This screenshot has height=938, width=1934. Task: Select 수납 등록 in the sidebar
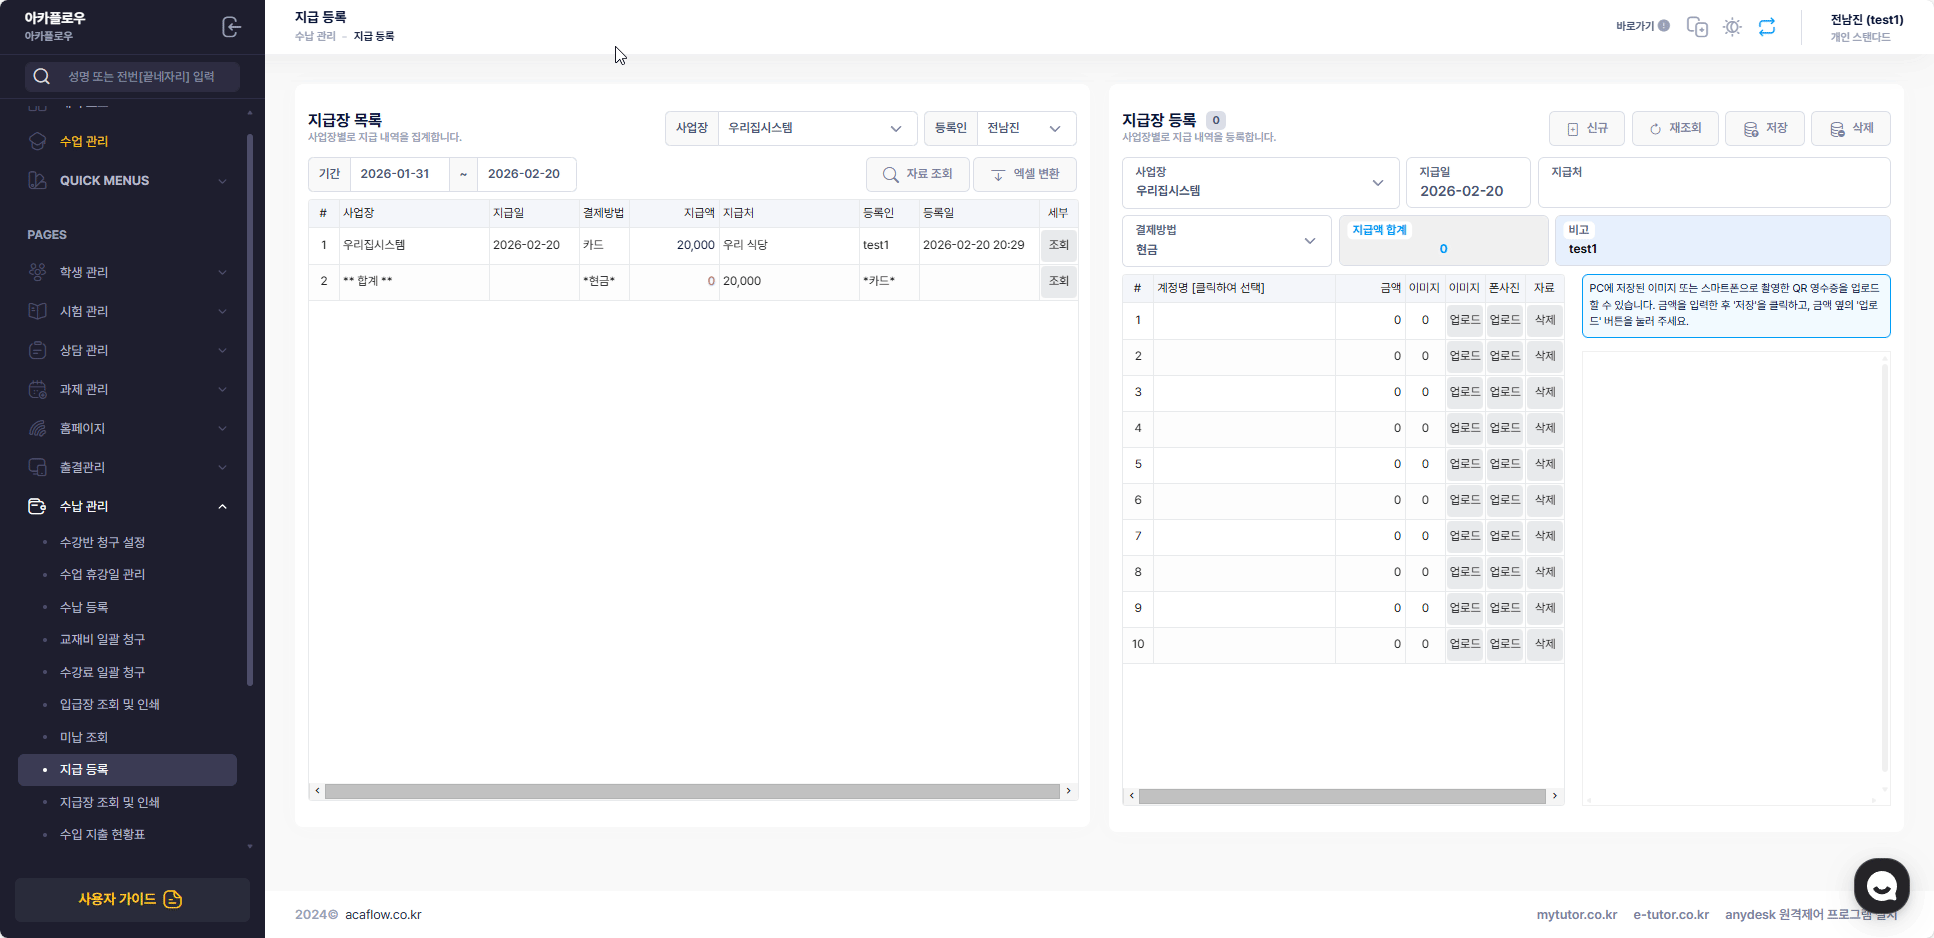pos(84,607)
